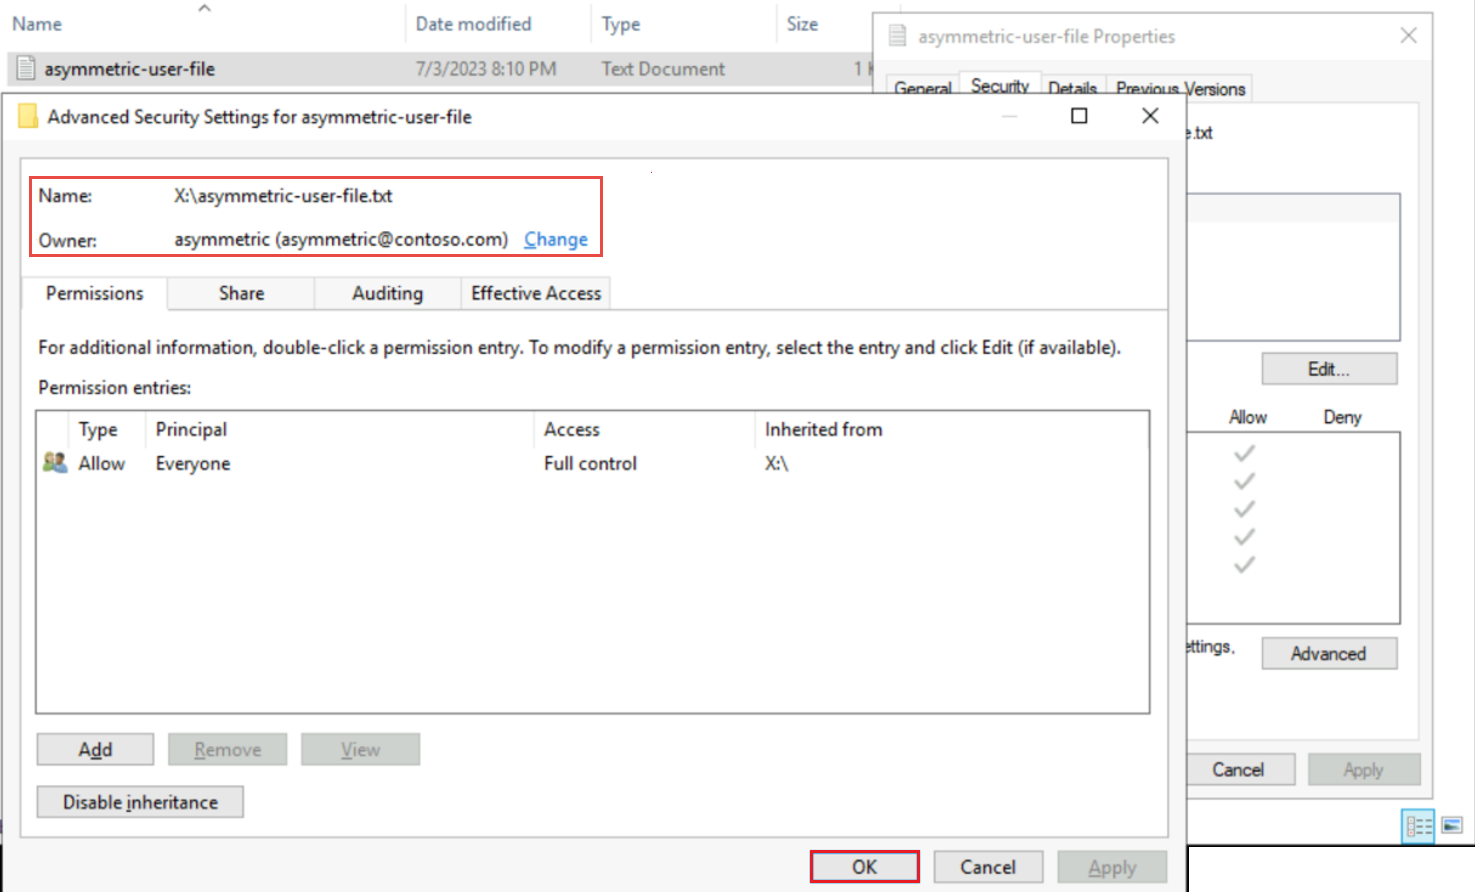Click the Add permission entry button
The width and height of the screenshot is (1475, 892).
coord(95,749)
